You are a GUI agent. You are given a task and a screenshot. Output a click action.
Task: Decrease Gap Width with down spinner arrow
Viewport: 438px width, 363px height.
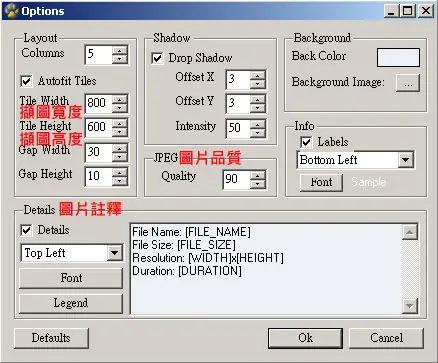[120, 157]
